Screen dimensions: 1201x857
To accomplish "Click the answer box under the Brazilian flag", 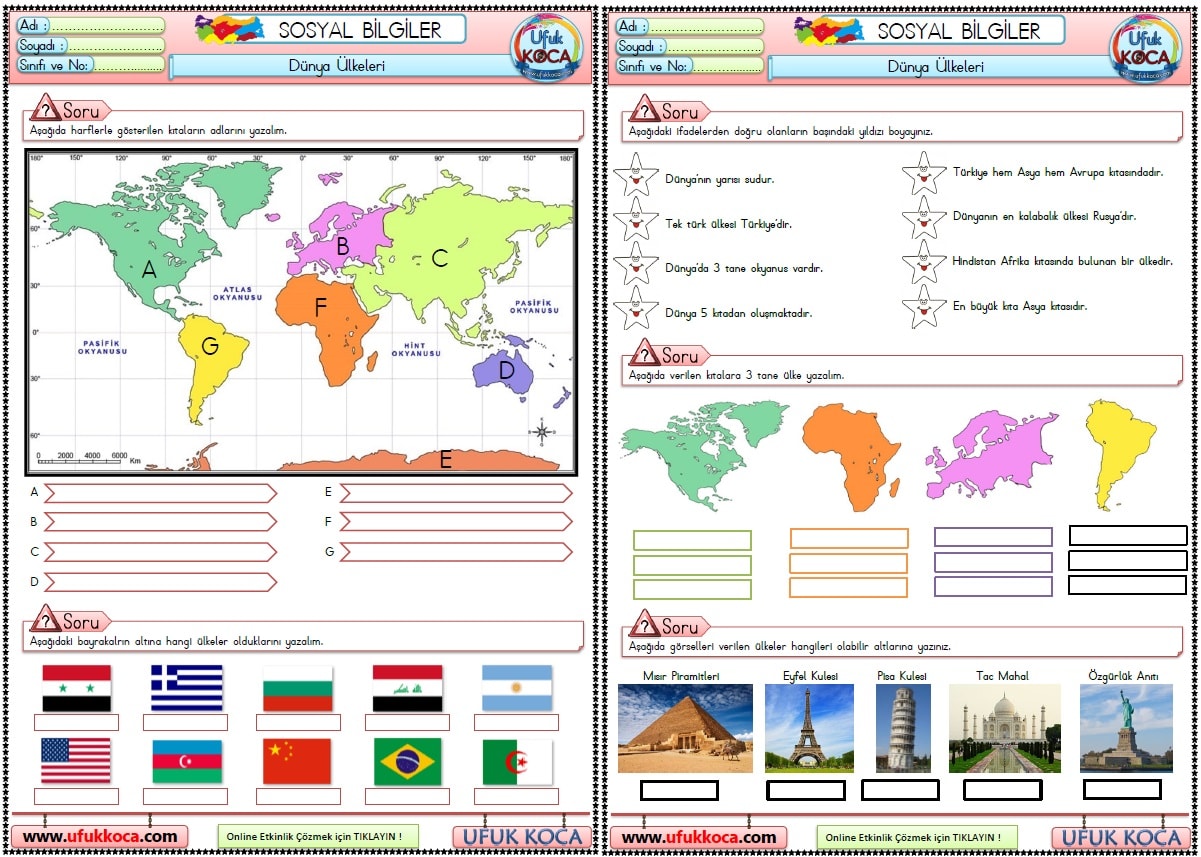I will [407, 796].
